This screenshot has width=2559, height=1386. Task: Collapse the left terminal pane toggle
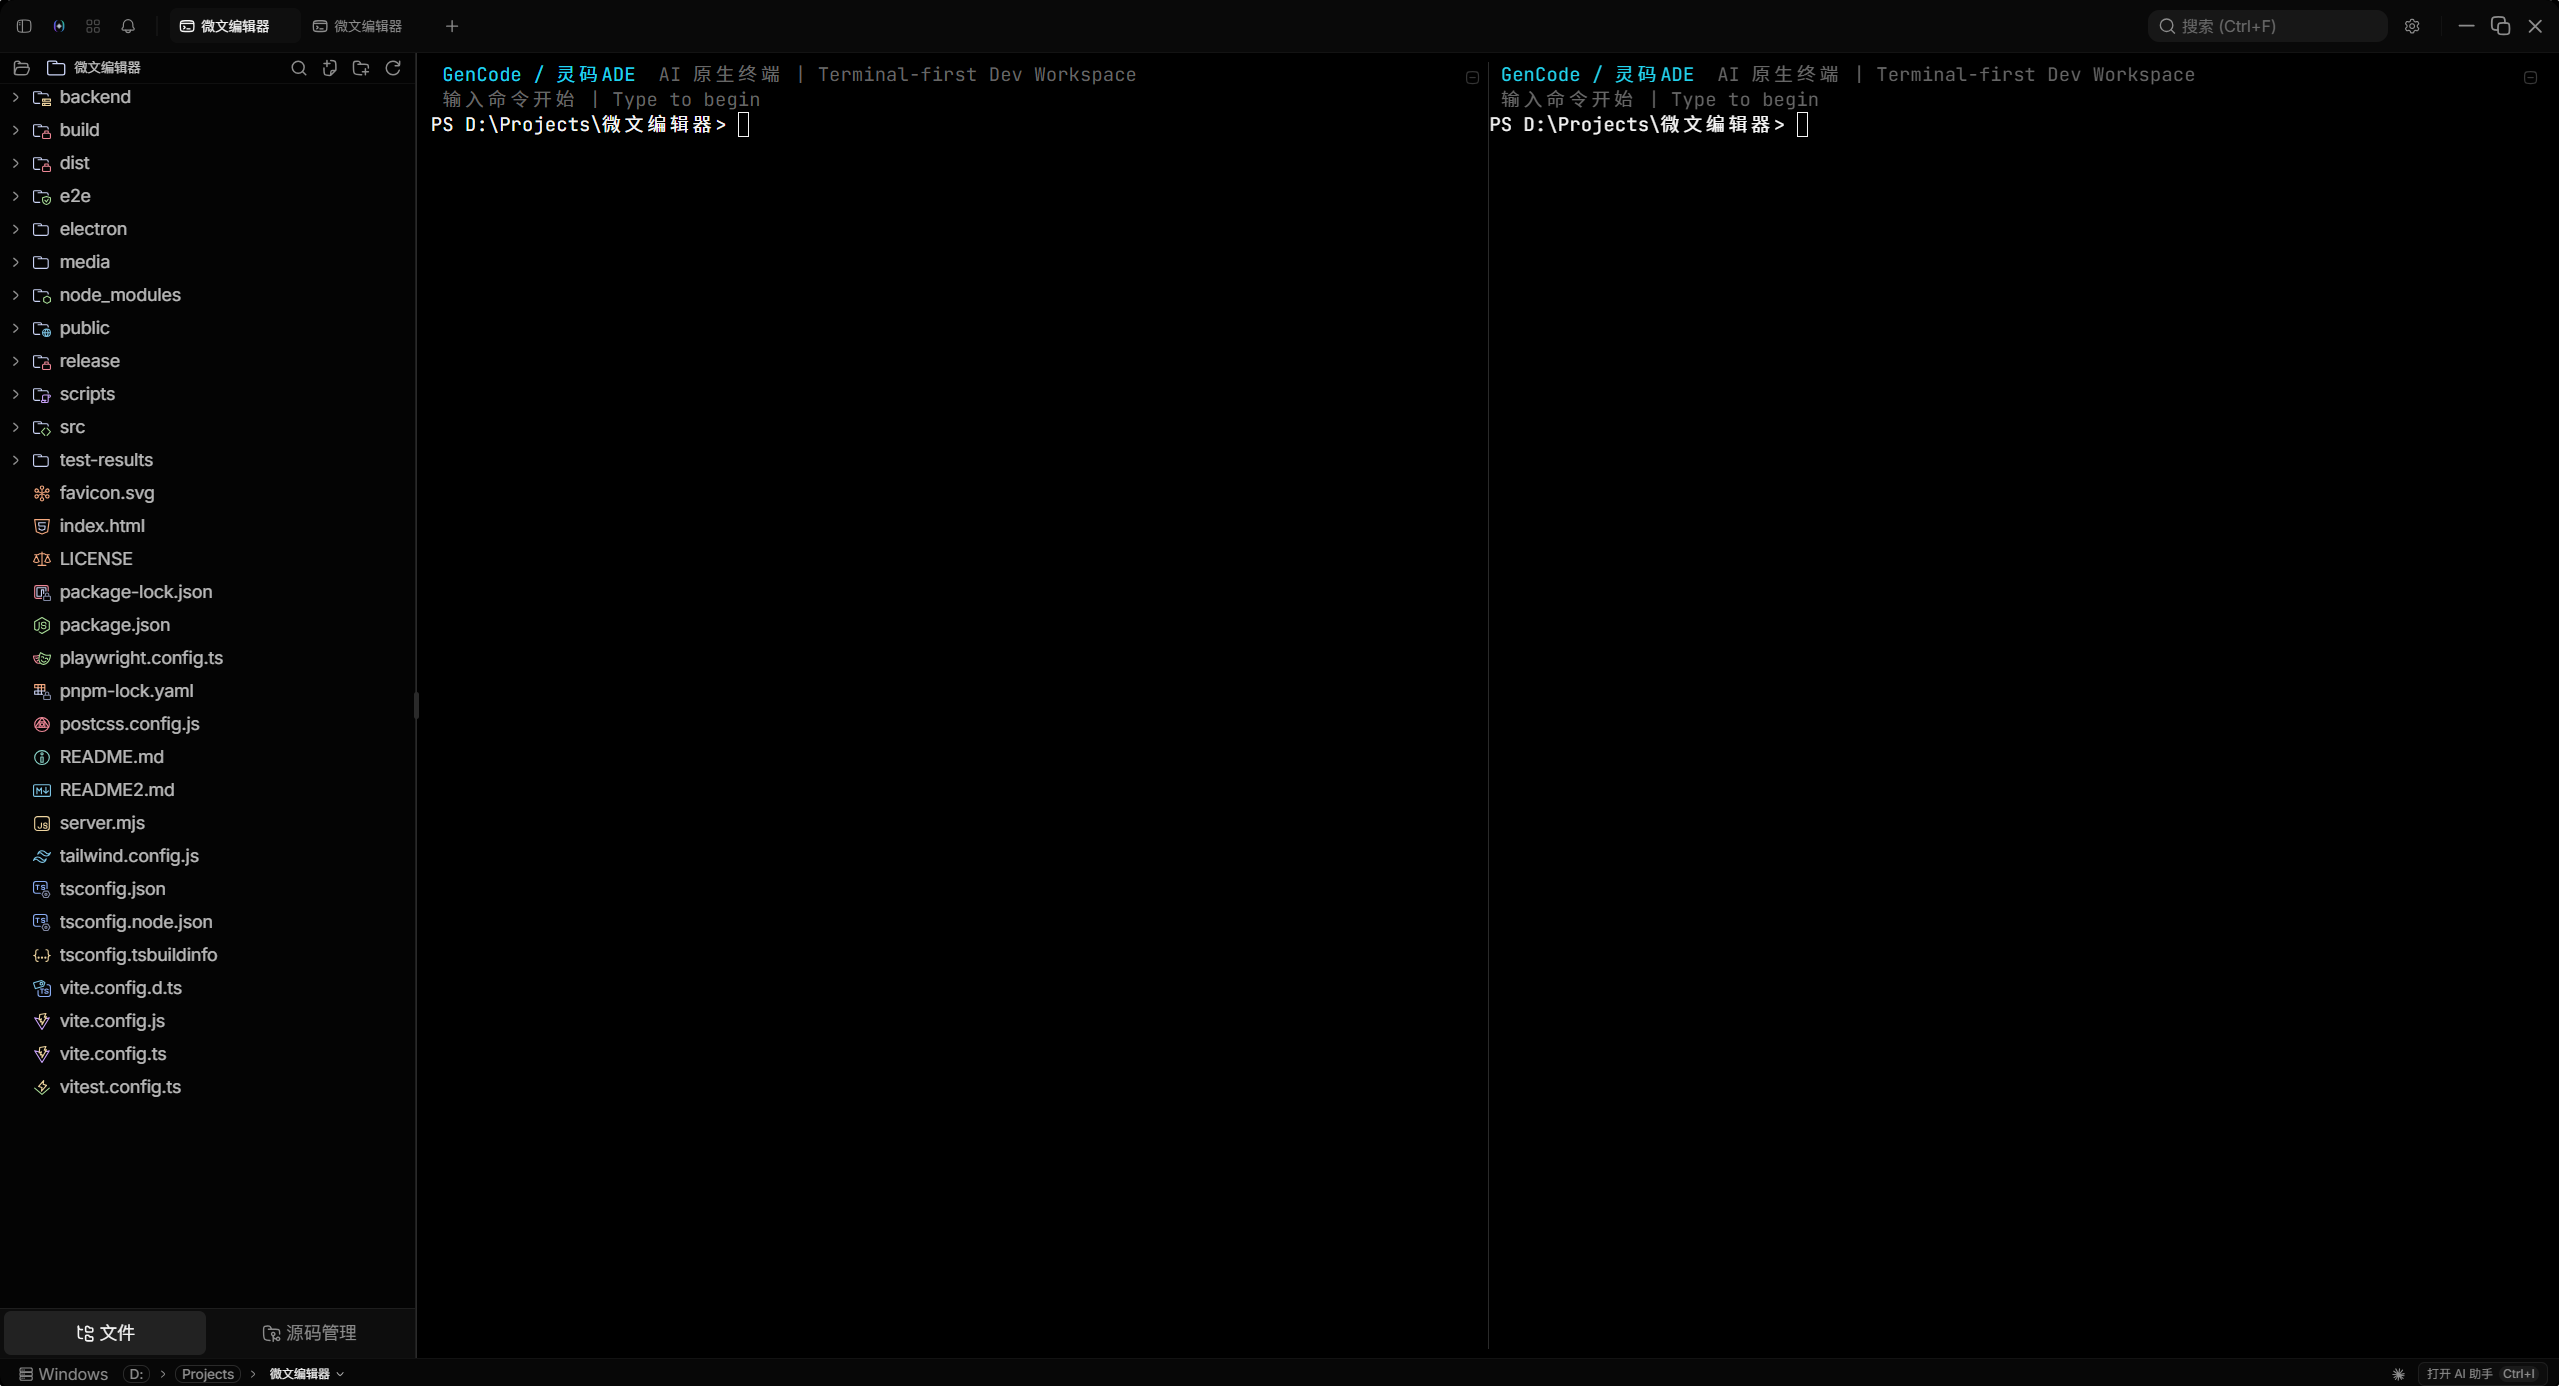coord(1472,77)
